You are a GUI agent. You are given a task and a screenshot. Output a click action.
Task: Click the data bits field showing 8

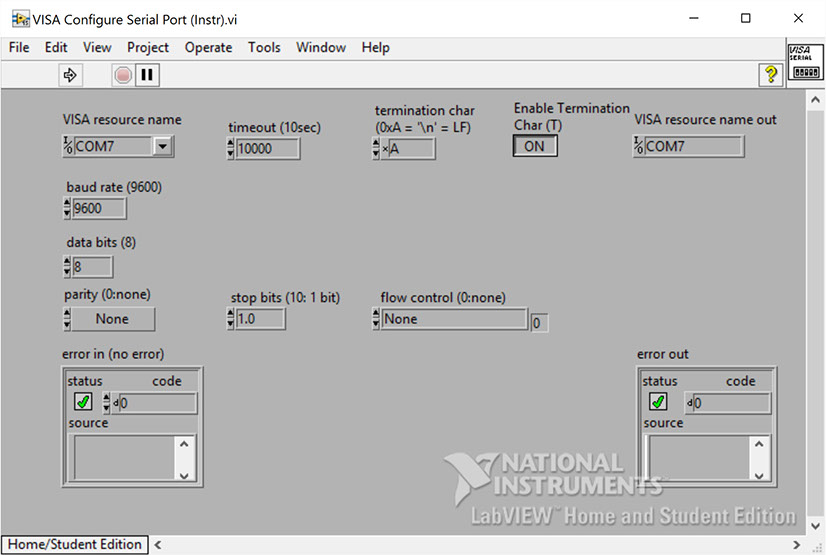(x=92, y=266)
